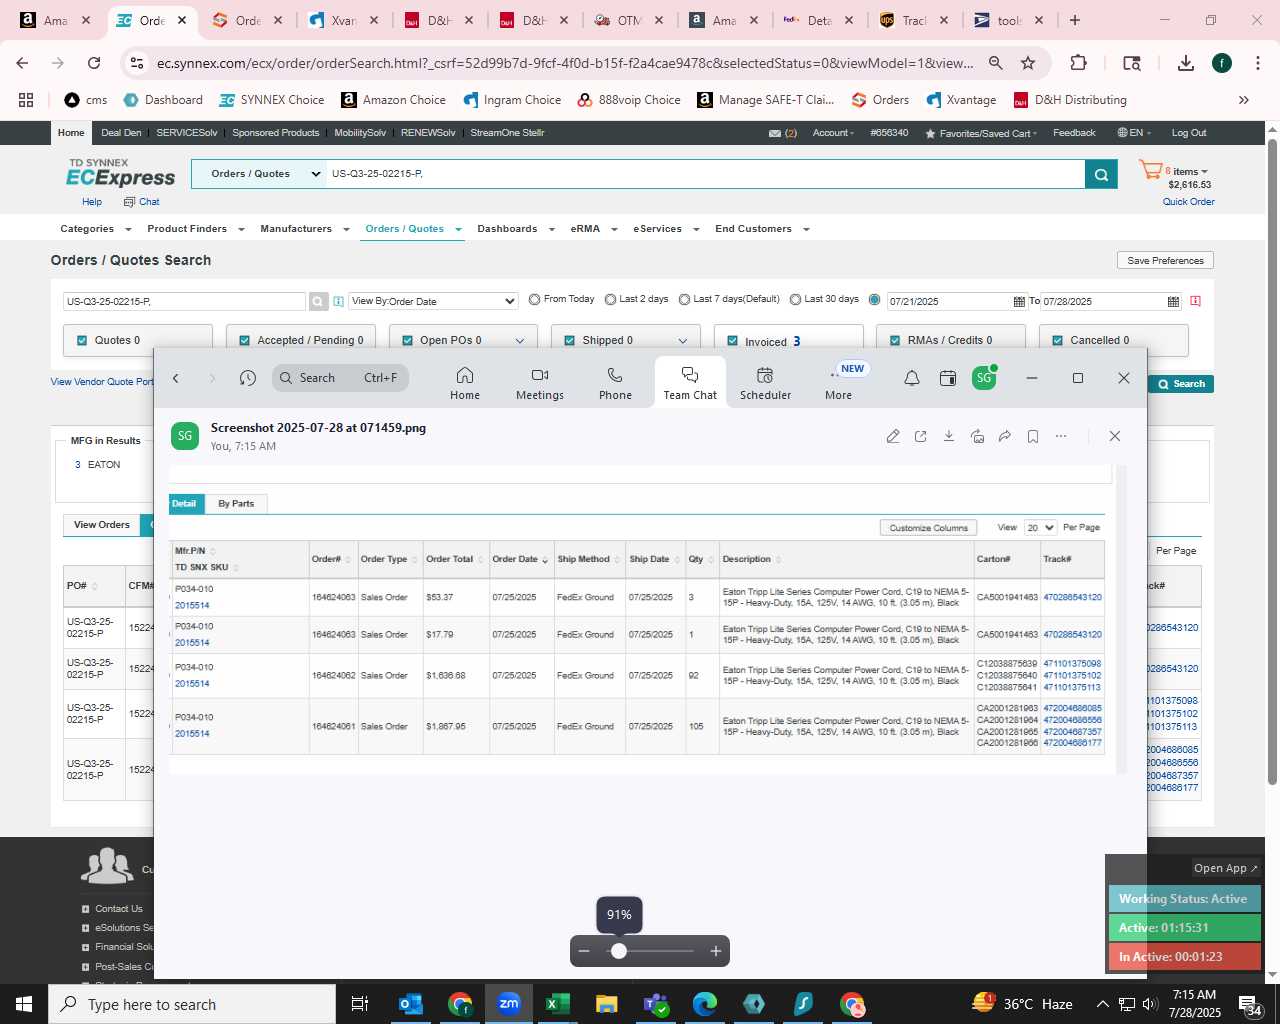The height and width of the screenshot is (1024, 1280).
Task: Switch to Zoom Team Chat tab
Action: click(690, 383)
